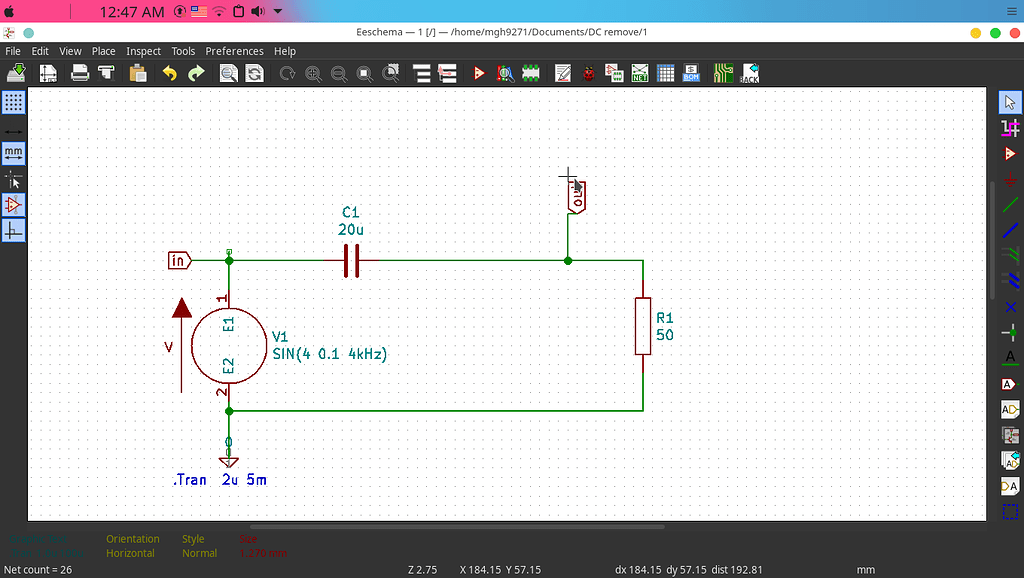Open the Place menu
The height and width of the screenshot is (578, 1024).
[103, 51]
